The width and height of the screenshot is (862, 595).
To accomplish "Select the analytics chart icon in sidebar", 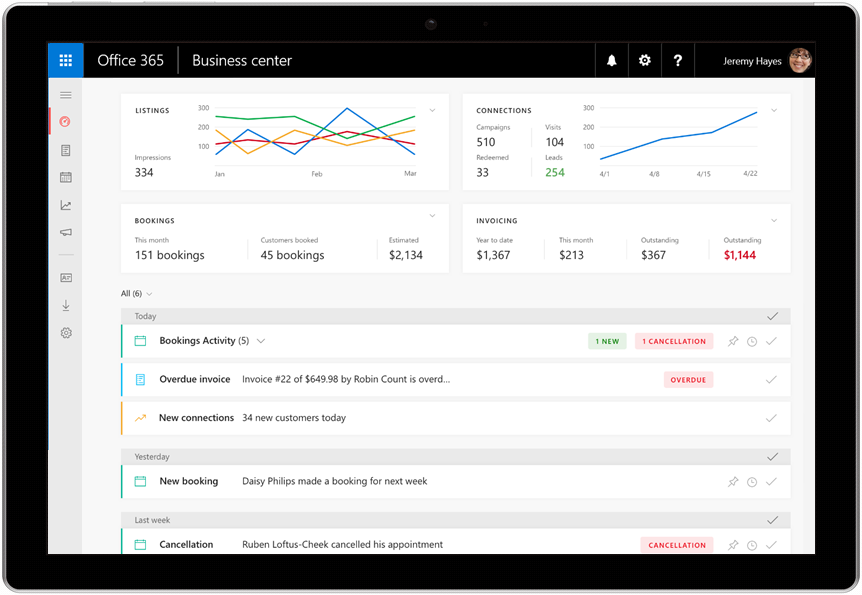I will [x=66, y=205].
